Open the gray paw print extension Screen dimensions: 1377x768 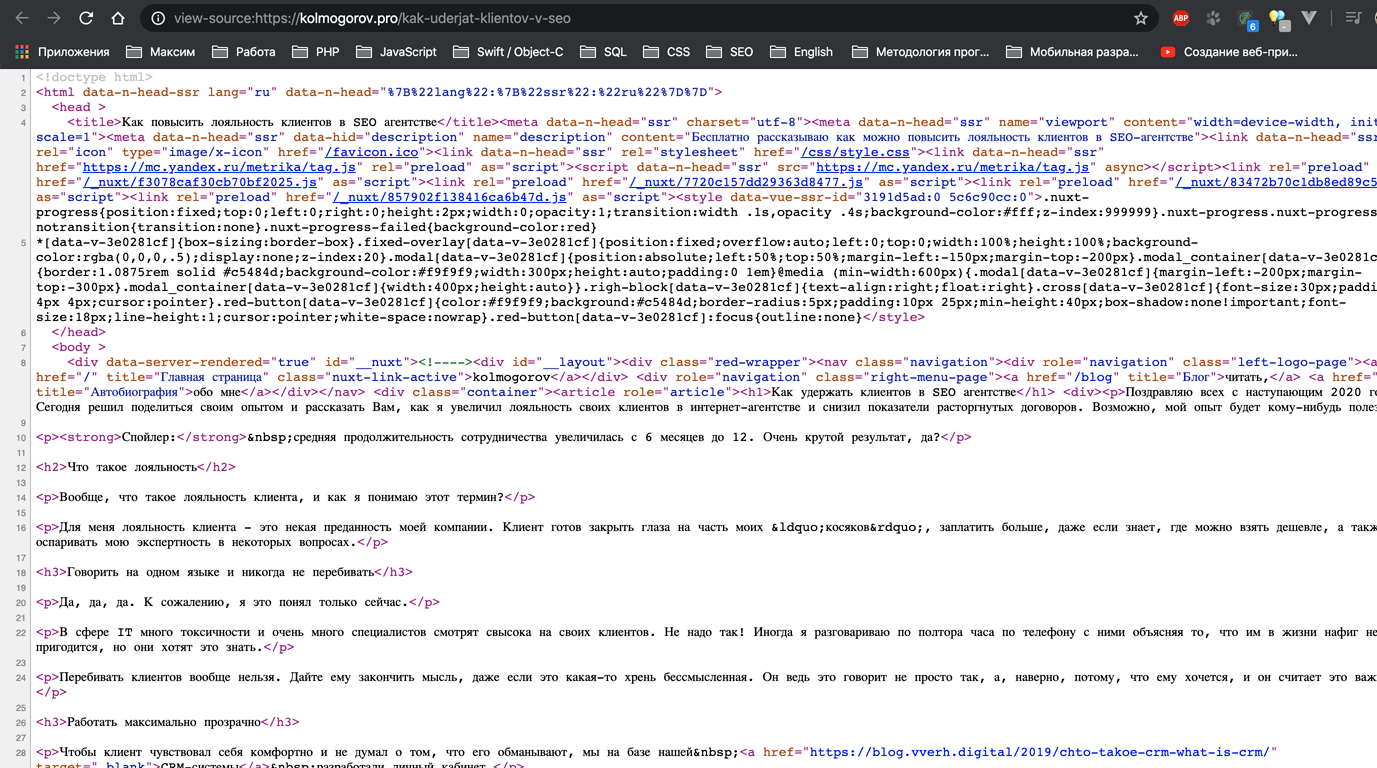[1213, 18]
